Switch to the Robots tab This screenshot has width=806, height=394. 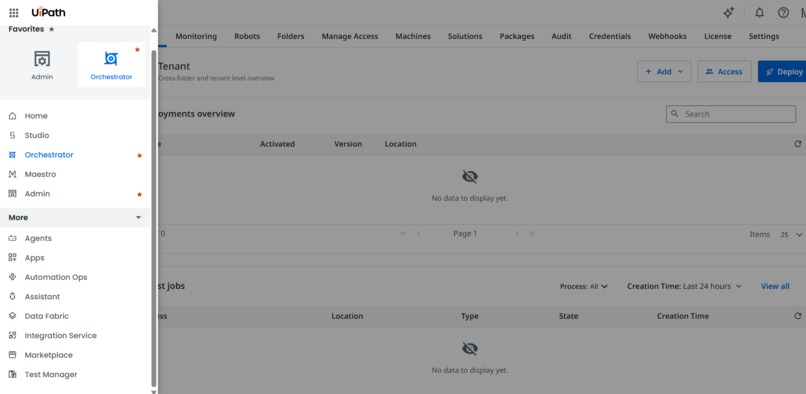tap(247, 36)
